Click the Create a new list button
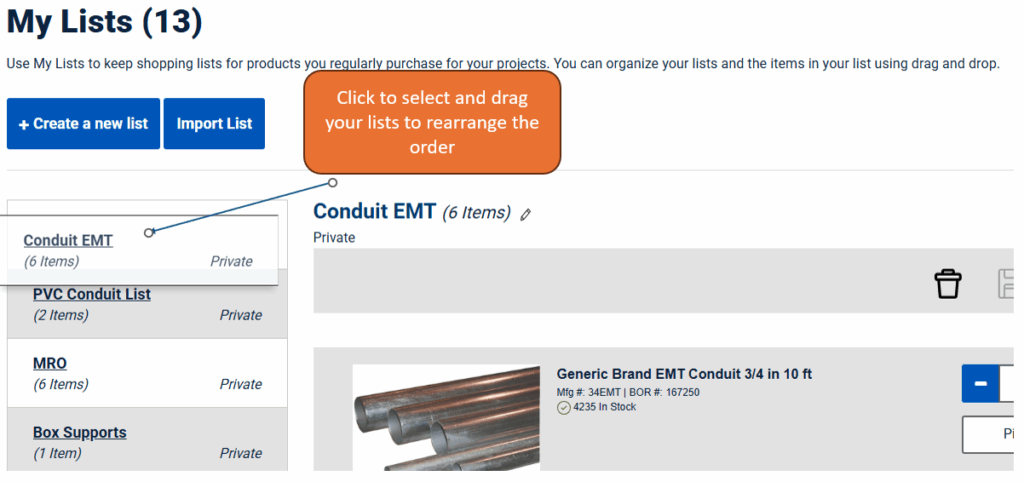 [x=84, y=123]
